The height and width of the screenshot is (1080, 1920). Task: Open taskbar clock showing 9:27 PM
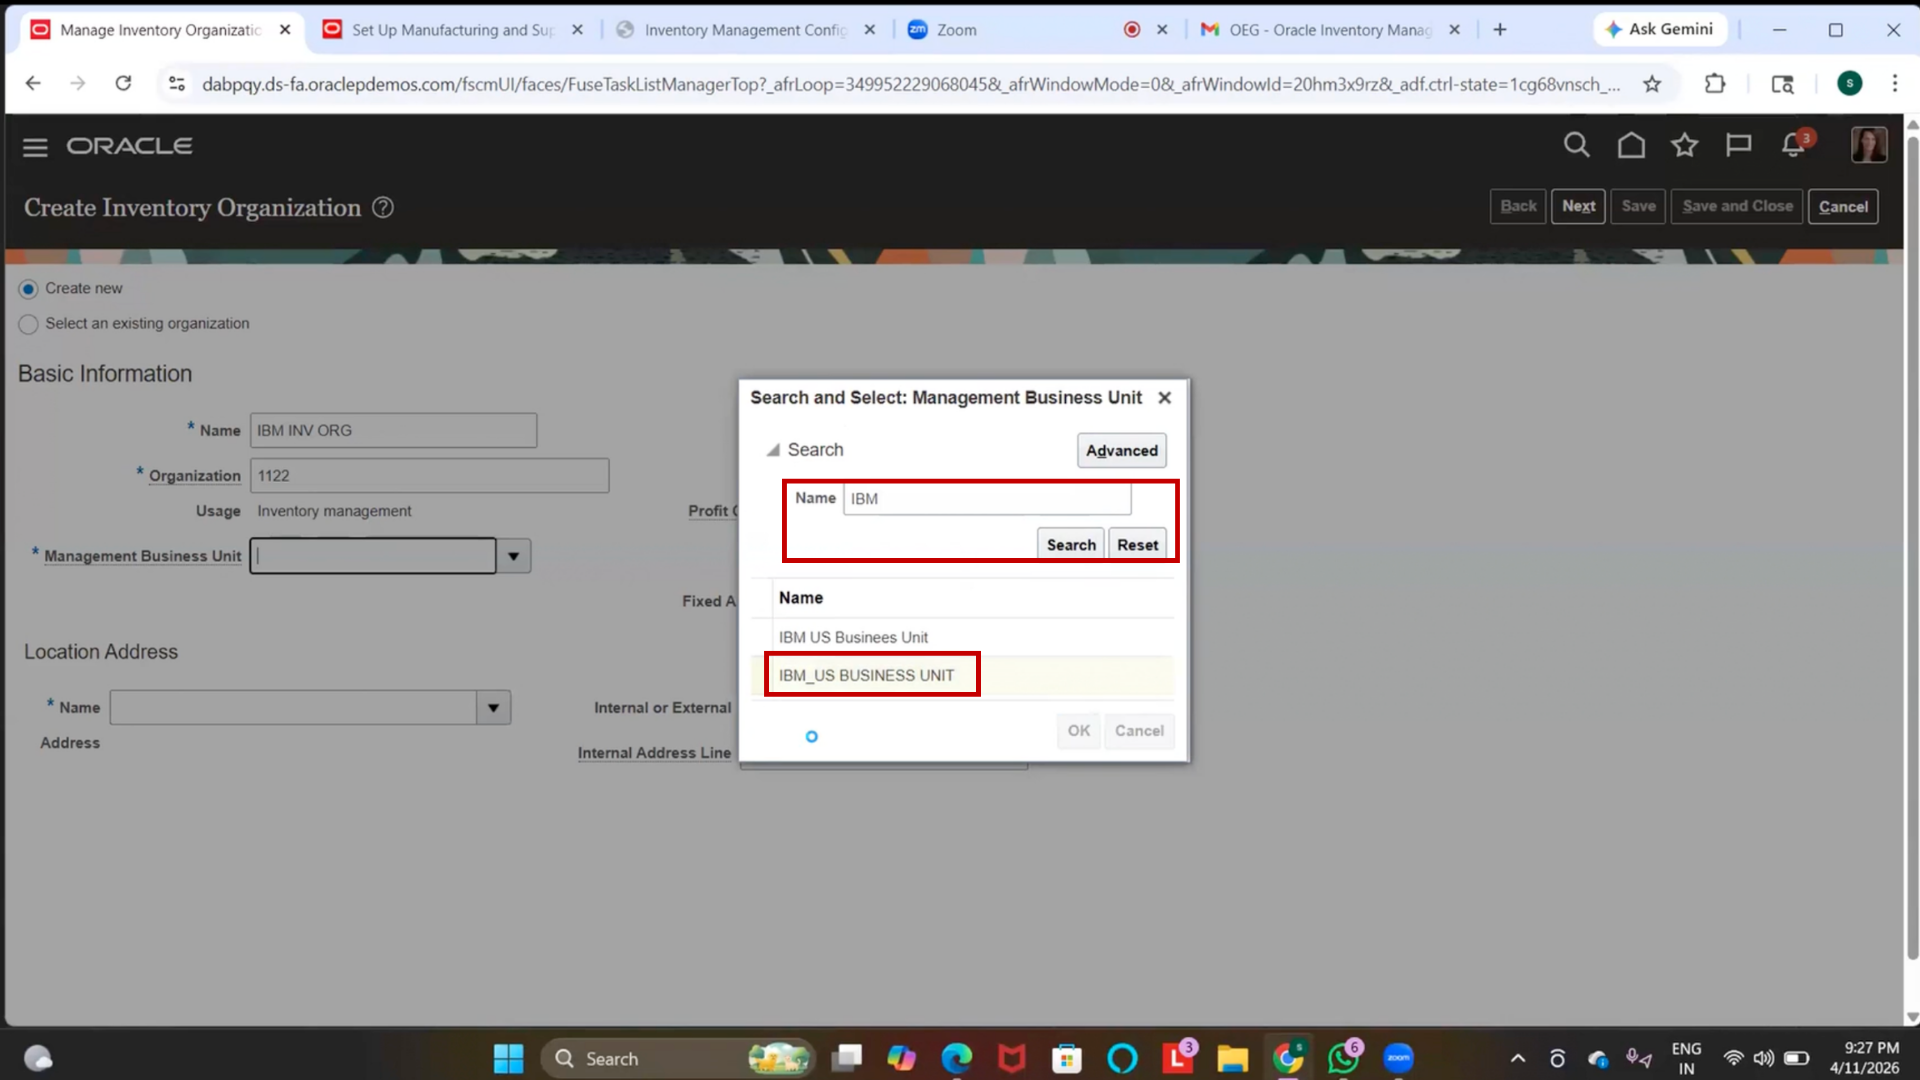(1866, 1058)
